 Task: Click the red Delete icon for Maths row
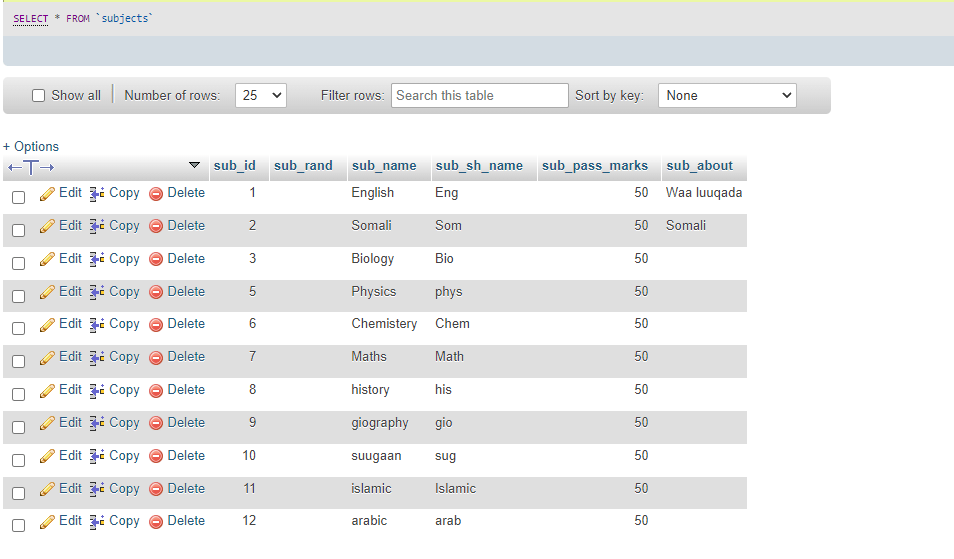pos(156,358)
